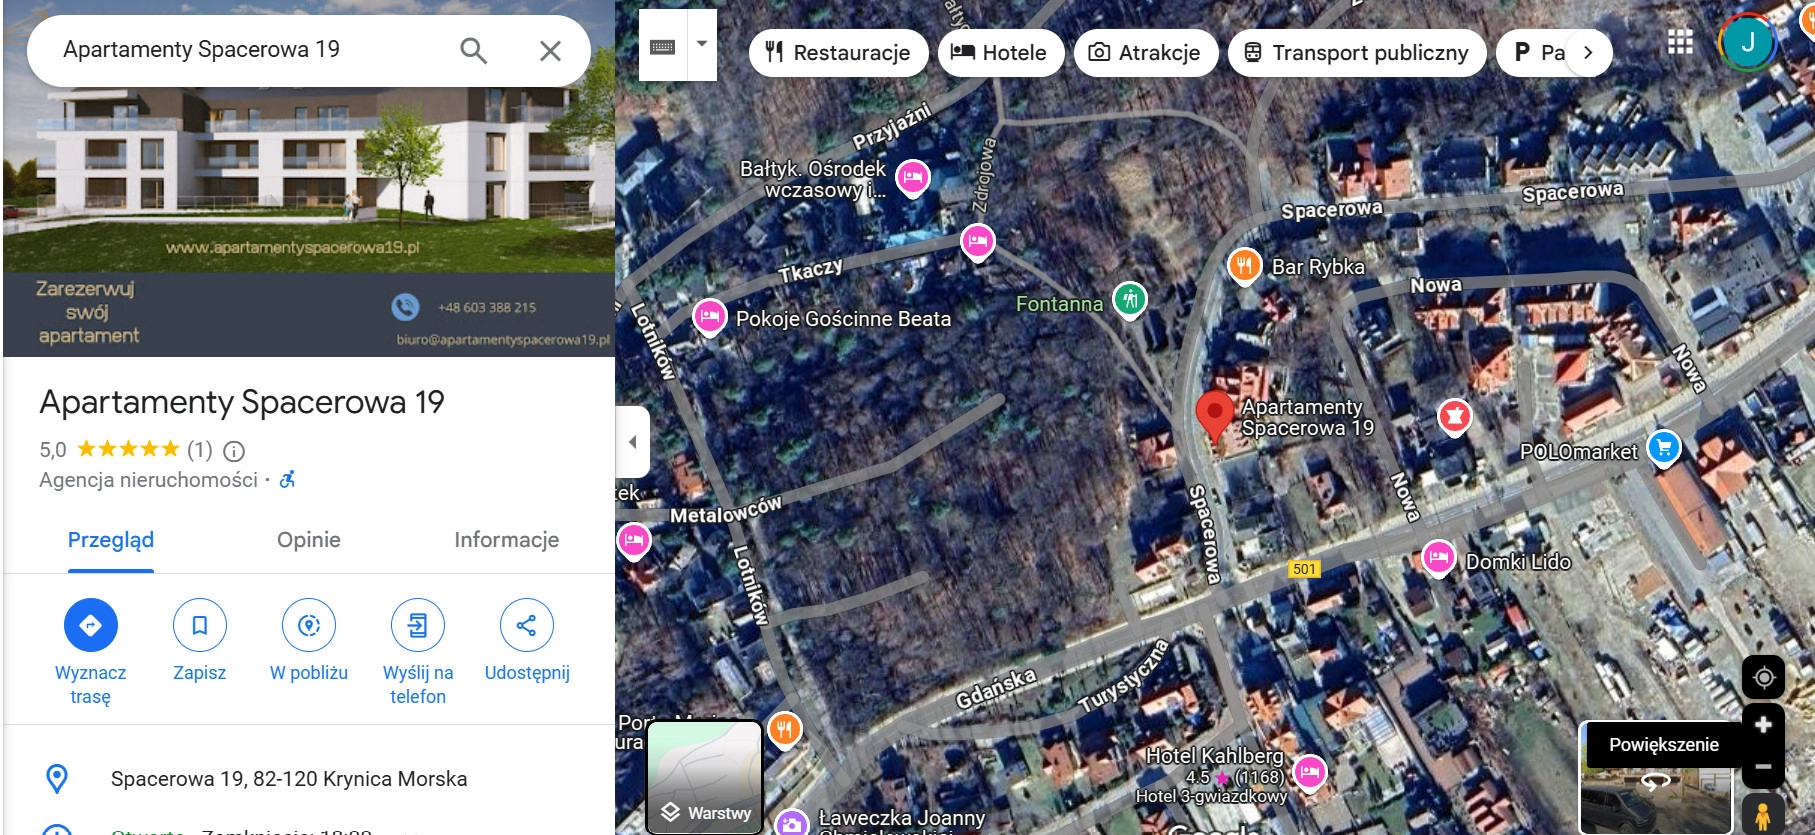Screen dimensions: 1815x835
Task: Save place with Zapisz icon
Action: click(199, 625)
